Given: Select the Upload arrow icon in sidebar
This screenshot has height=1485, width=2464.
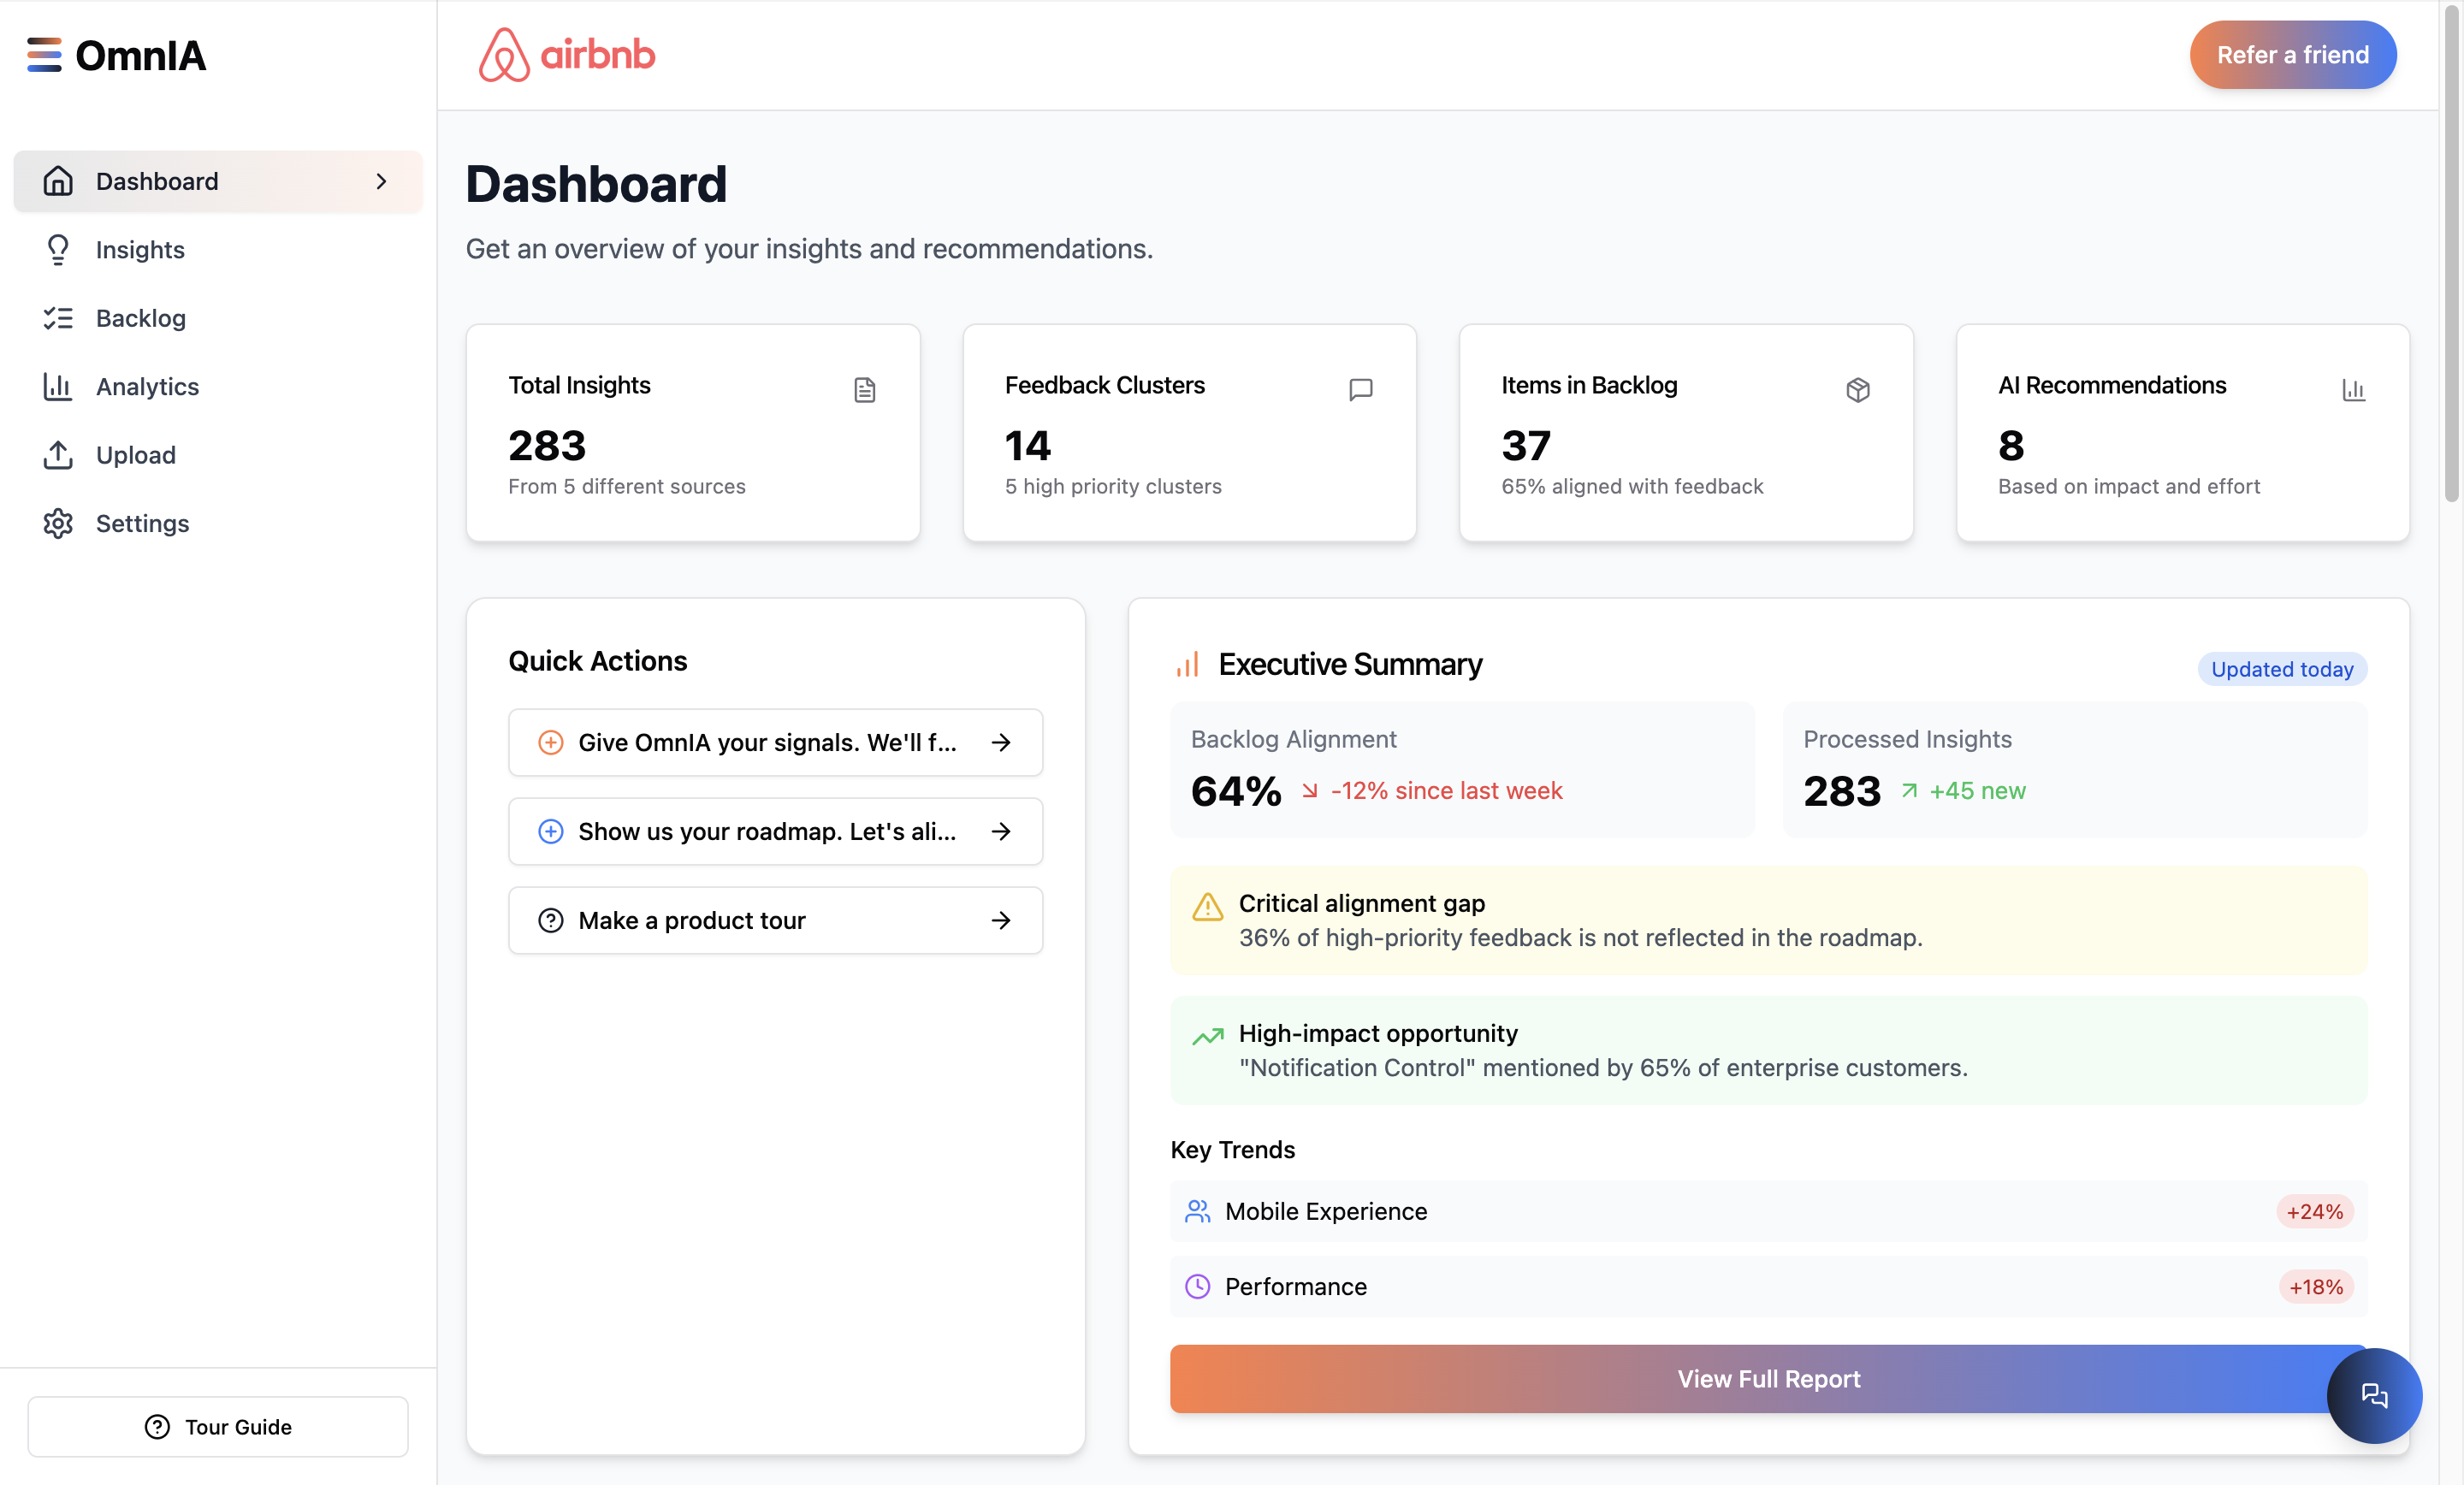Looking at the screenshot, I should [x=58, y=455].
